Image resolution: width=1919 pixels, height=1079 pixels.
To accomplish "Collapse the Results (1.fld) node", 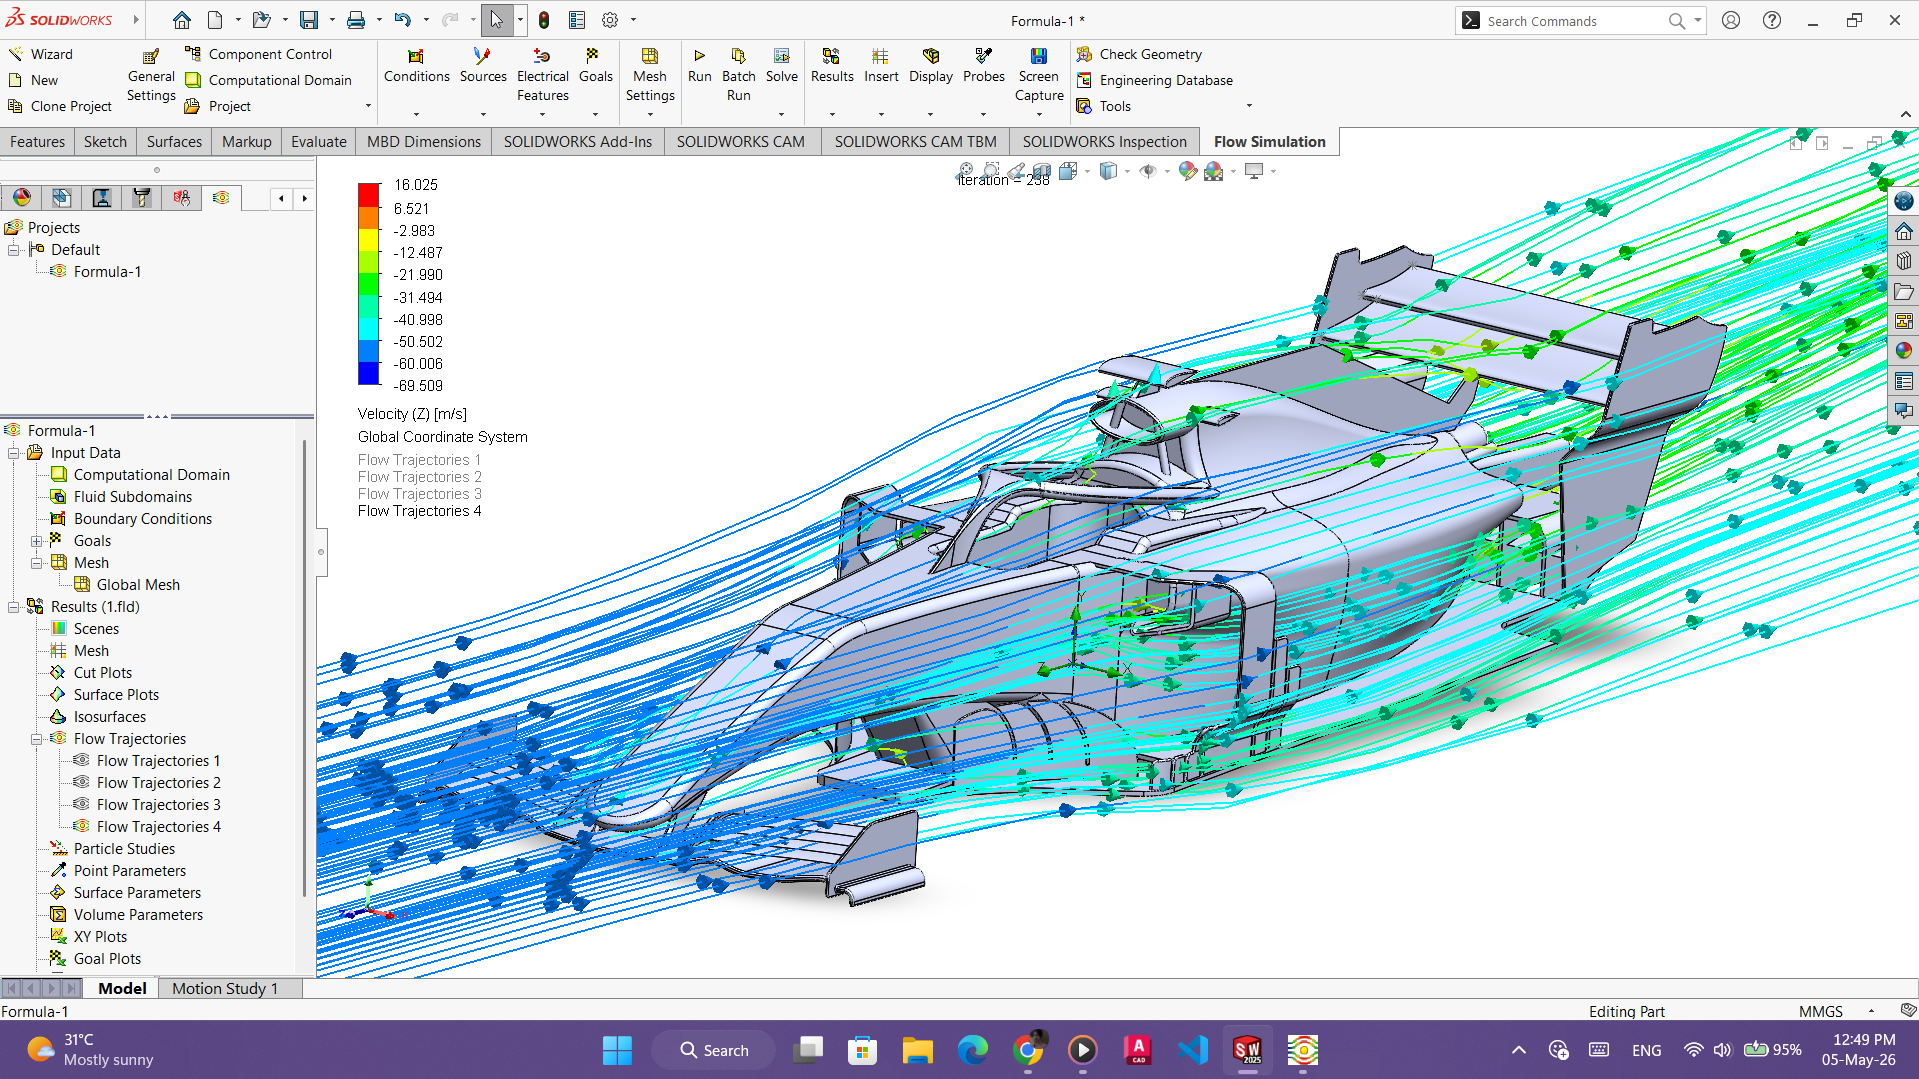I will pos(14,607).
